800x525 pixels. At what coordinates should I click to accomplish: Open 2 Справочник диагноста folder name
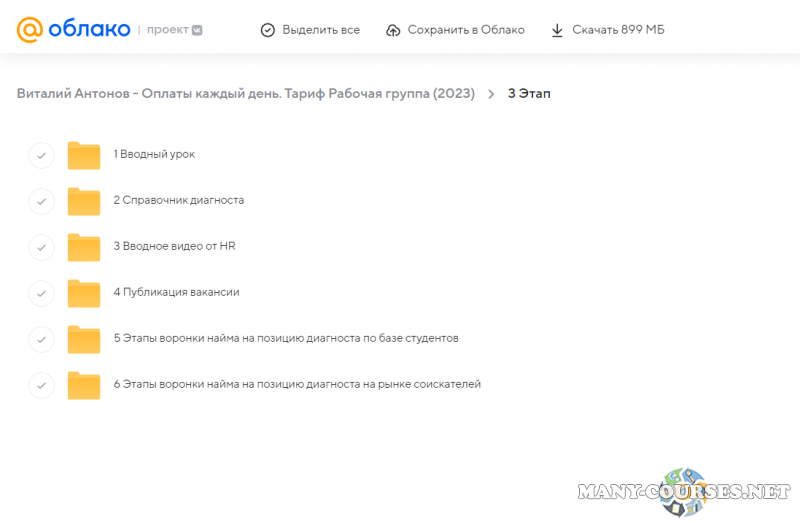coord(179,200)
